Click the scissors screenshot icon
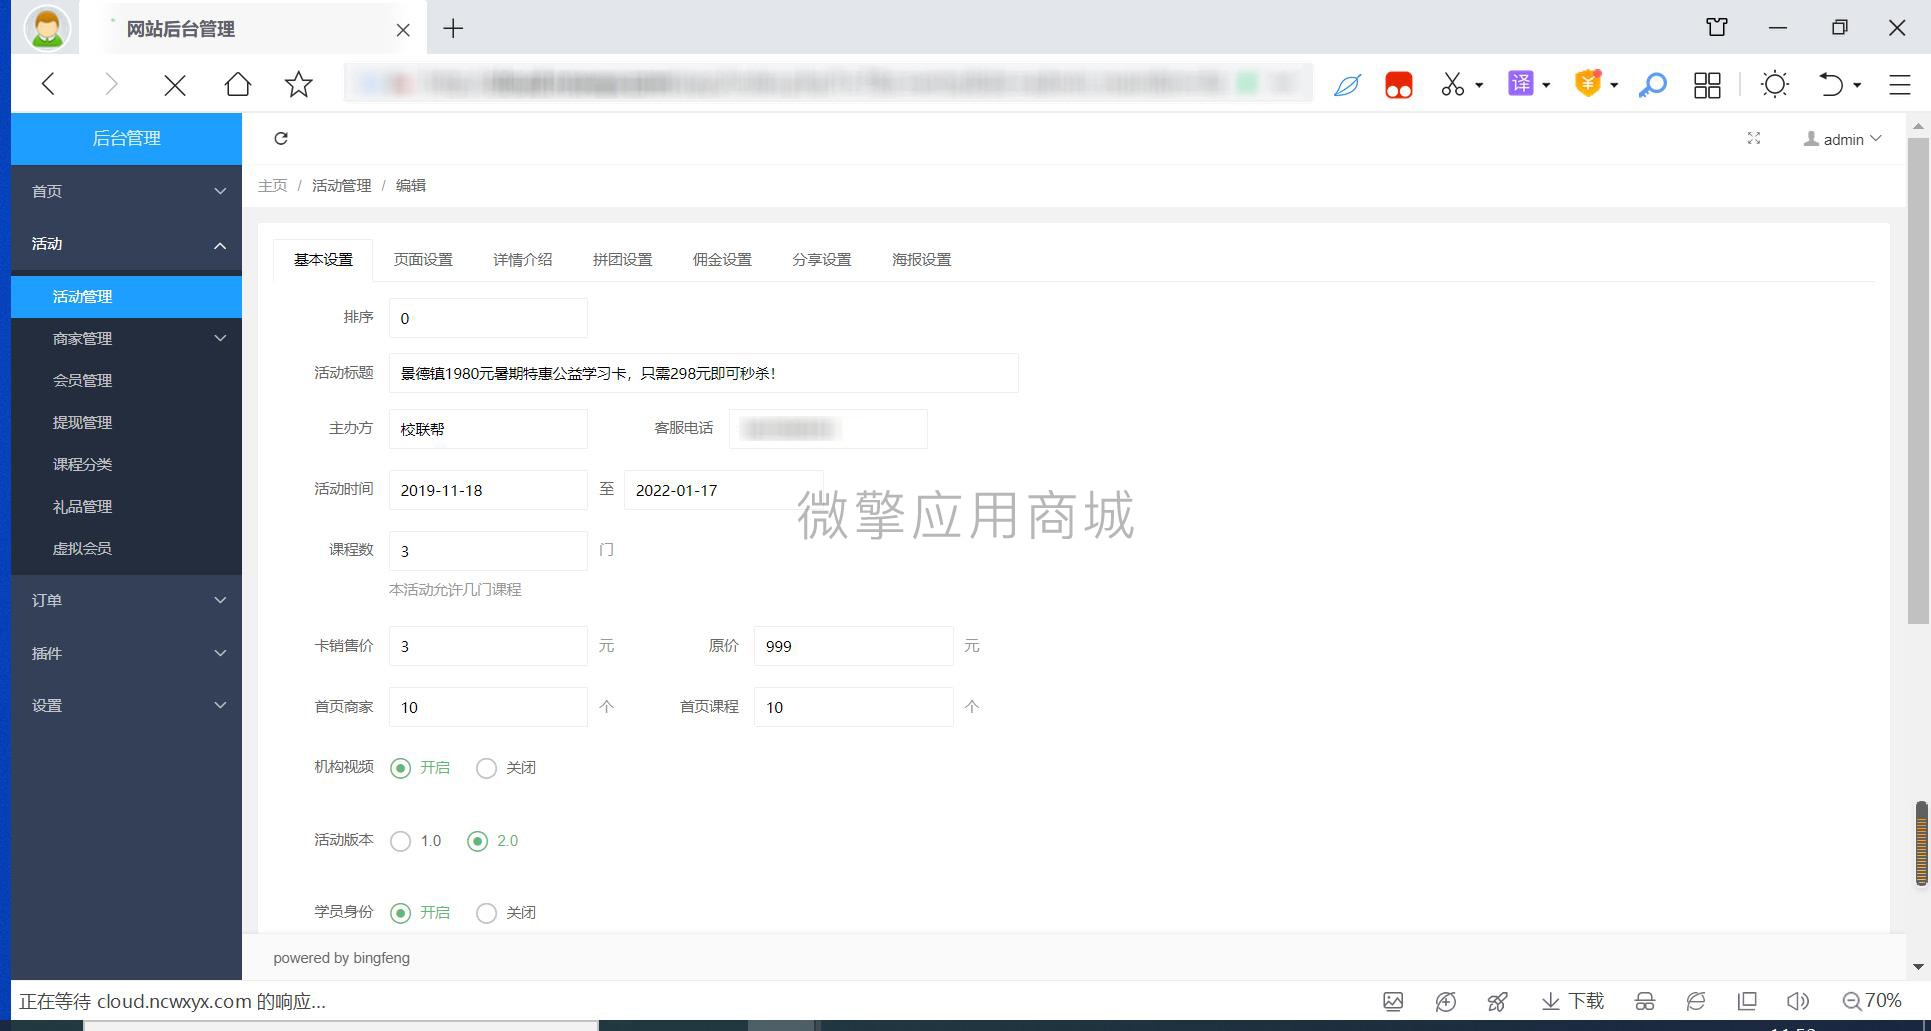The height and width of the screenshot is (1031, 1931). pos(1452,85)
